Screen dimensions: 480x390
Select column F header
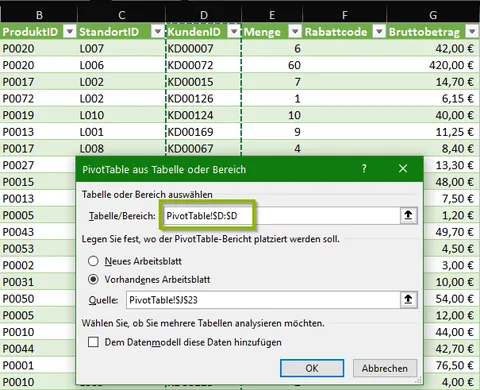(344, 15)
